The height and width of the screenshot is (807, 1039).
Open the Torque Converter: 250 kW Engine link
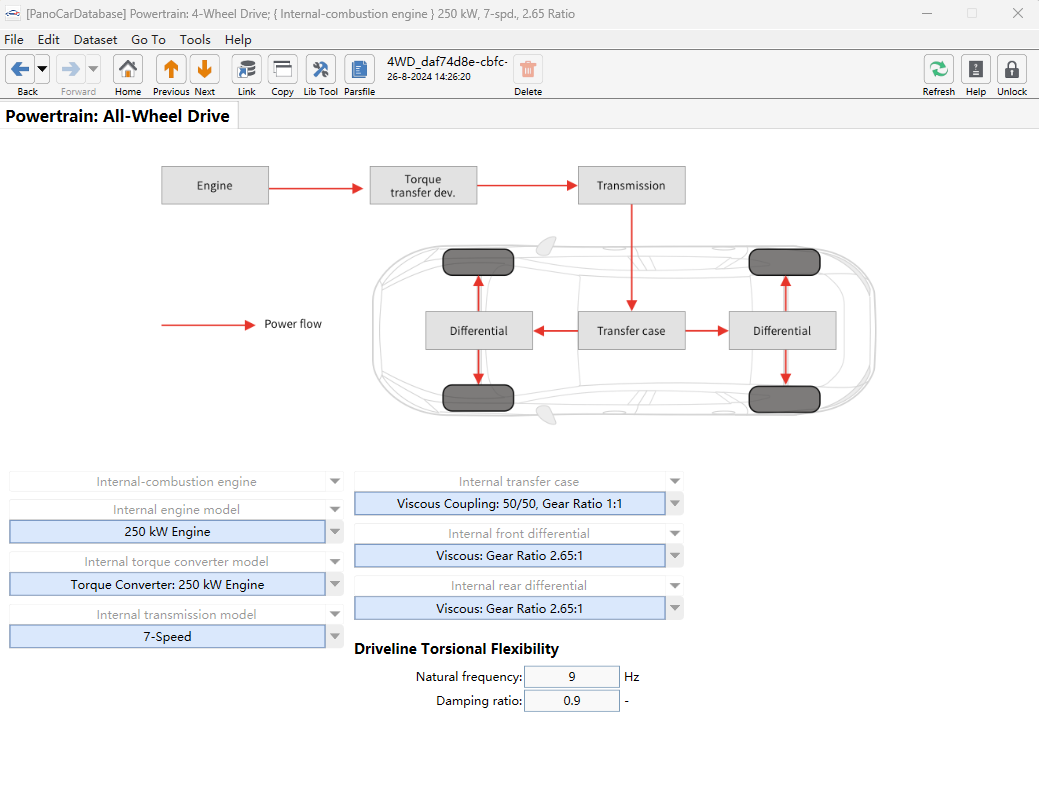click(168, 584)
